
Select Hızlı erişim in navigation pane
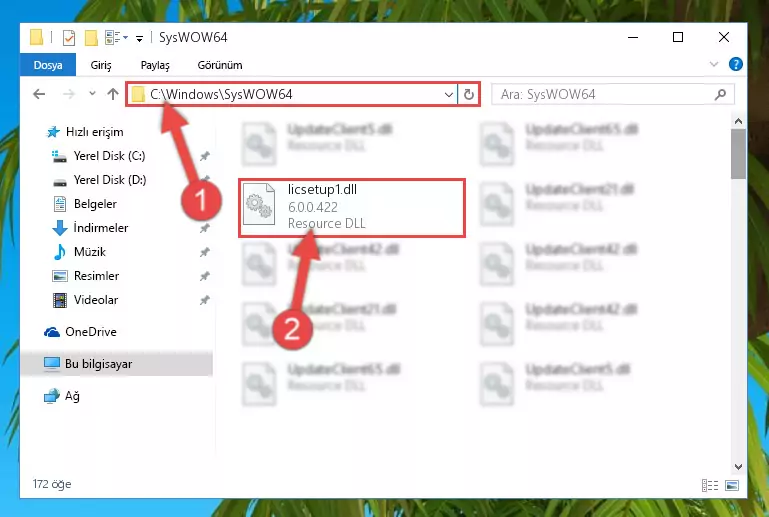[94, 132]
